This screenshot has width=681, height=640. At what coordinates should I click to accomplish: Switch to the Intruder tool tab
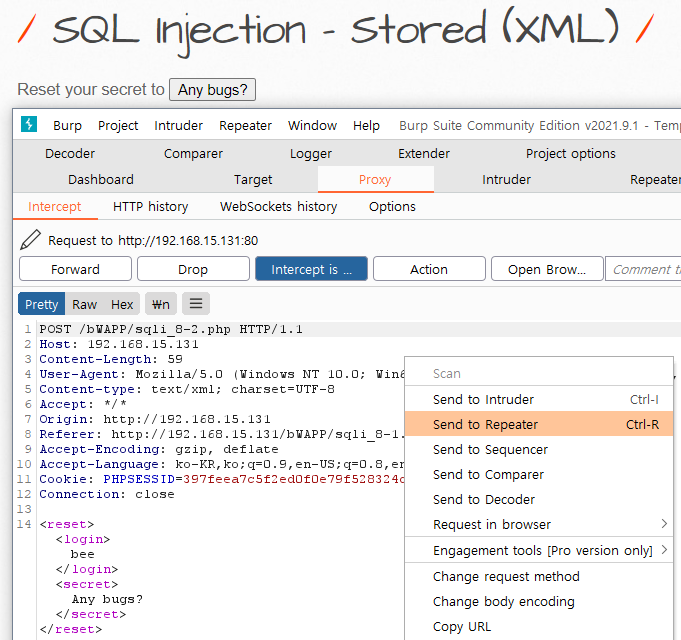(x=506, y=179)
